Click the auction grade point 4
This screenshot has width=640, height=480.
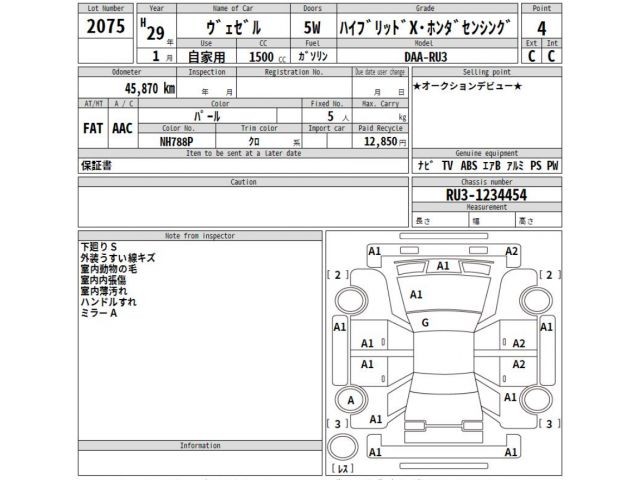543,28
